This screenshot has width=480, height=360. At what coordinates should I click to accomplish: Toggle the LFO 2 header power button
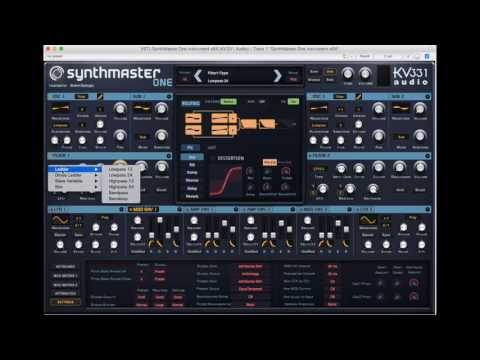point(428,209)
